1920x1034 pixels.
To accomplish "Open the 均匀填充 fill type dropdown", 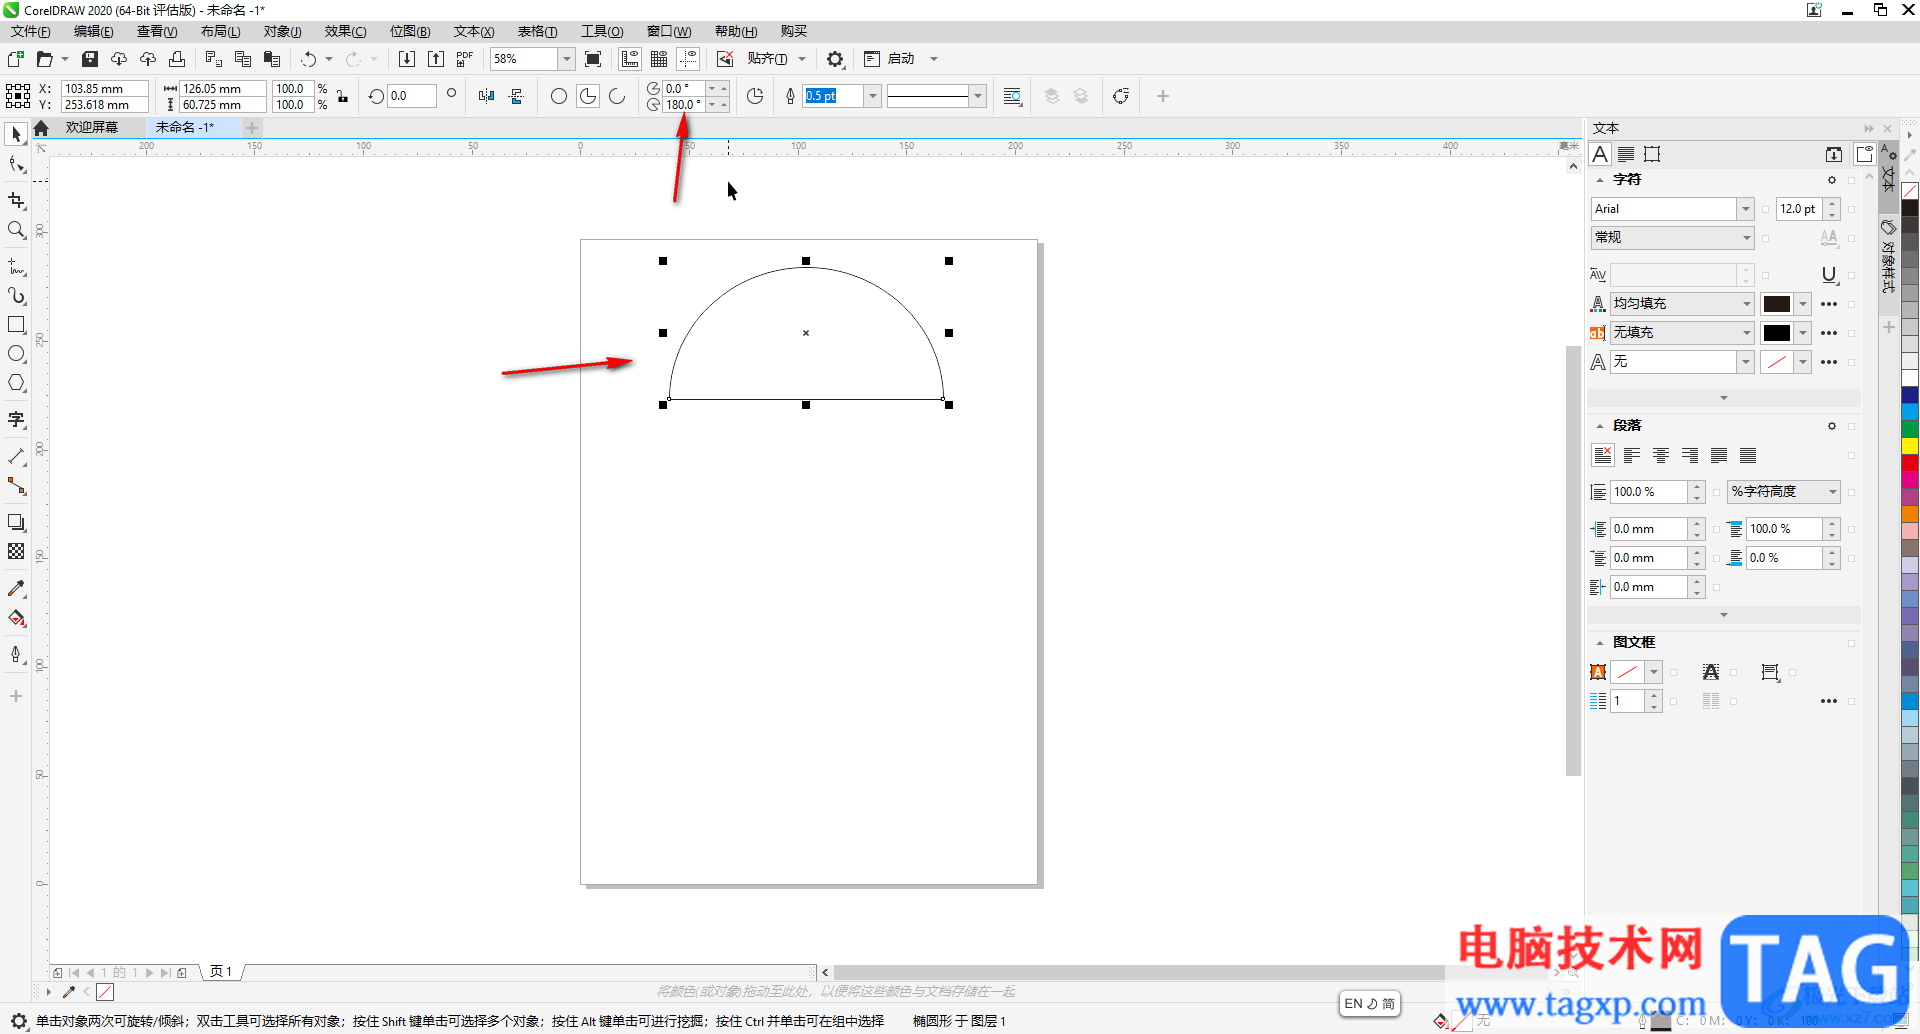I will tap(1747, 304).
